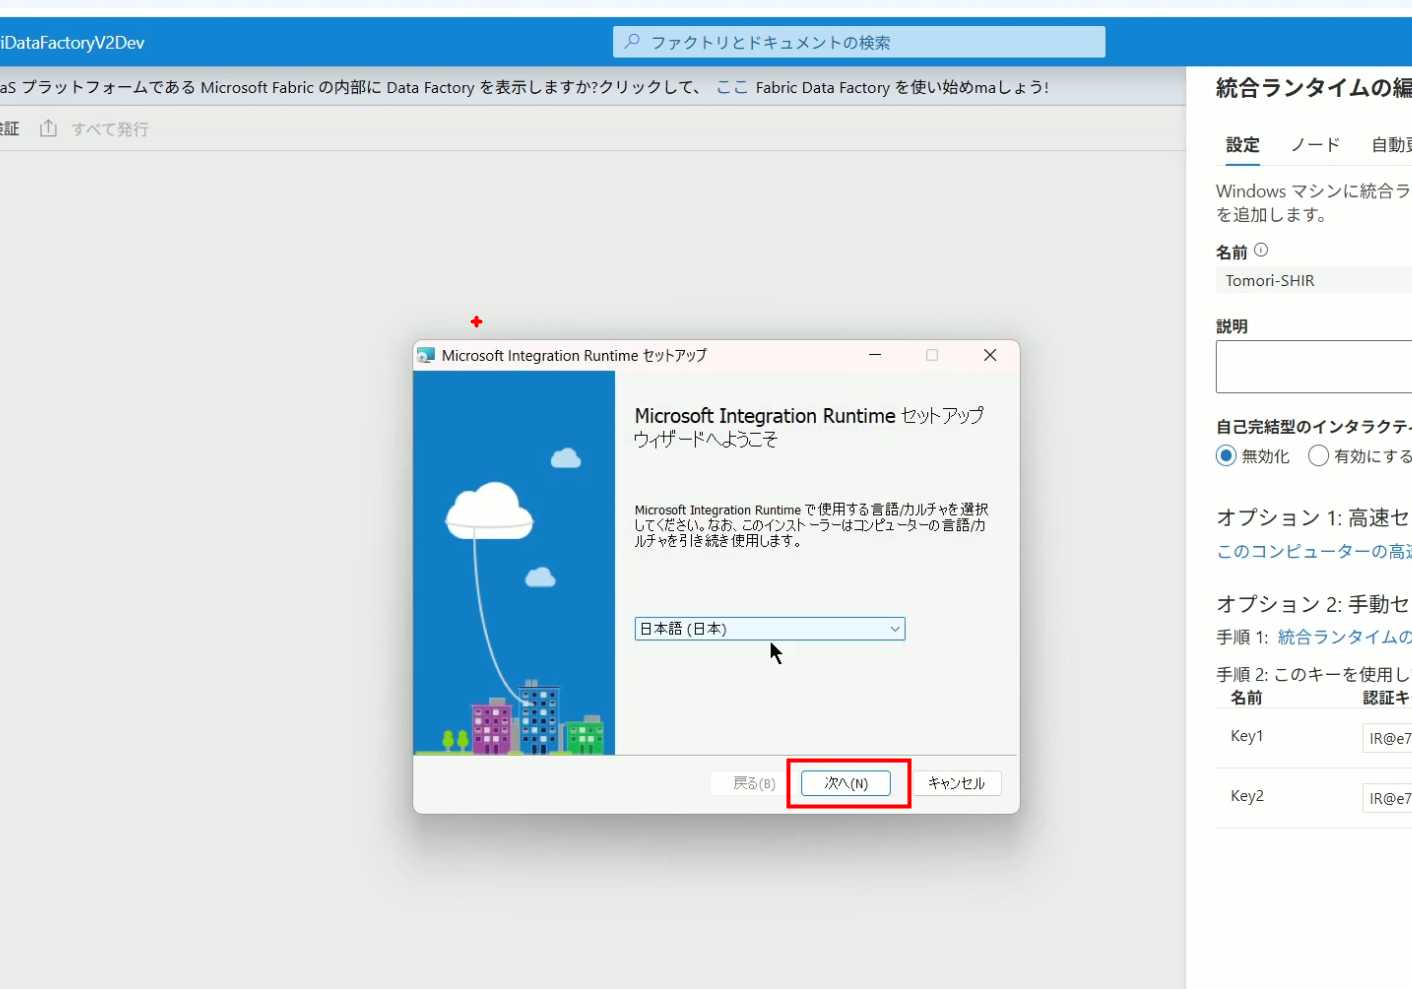Minimize the Integration Runtime setup window
Viewport: 1412px width, 989px height.
[875, 355]
